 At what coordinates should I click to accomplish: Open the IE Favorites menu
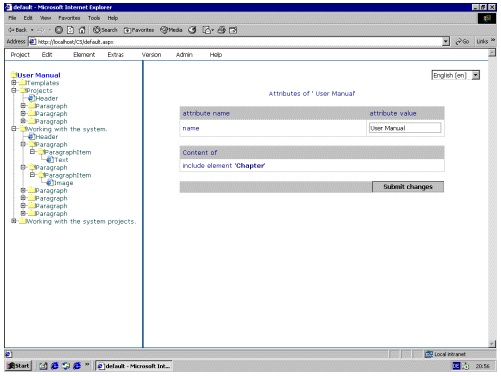(x=69, y=18)
